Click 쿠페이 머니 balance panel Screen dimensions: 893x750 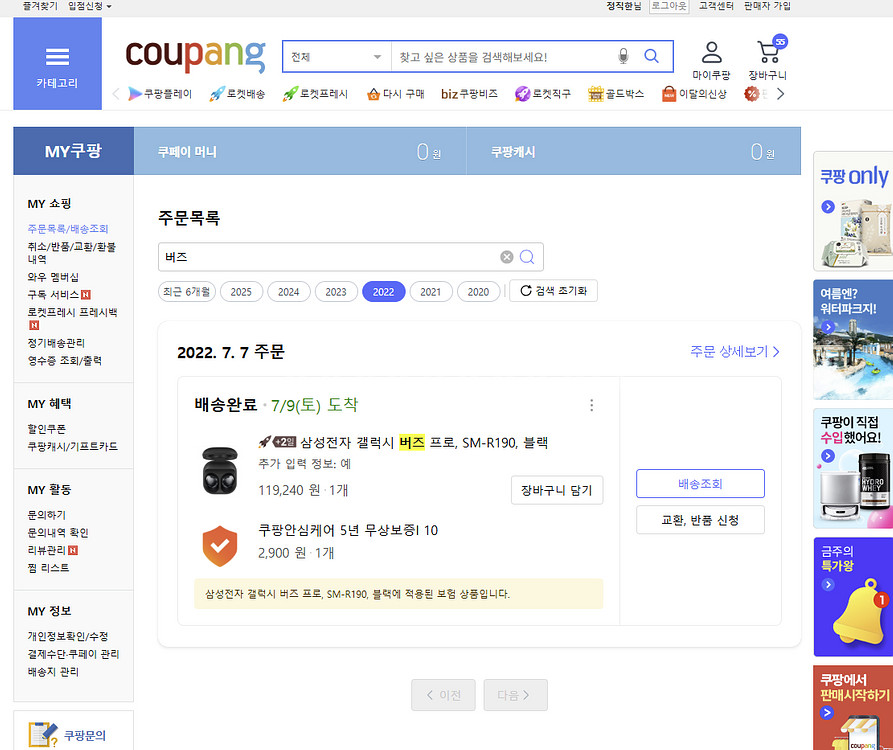[300, 151]
